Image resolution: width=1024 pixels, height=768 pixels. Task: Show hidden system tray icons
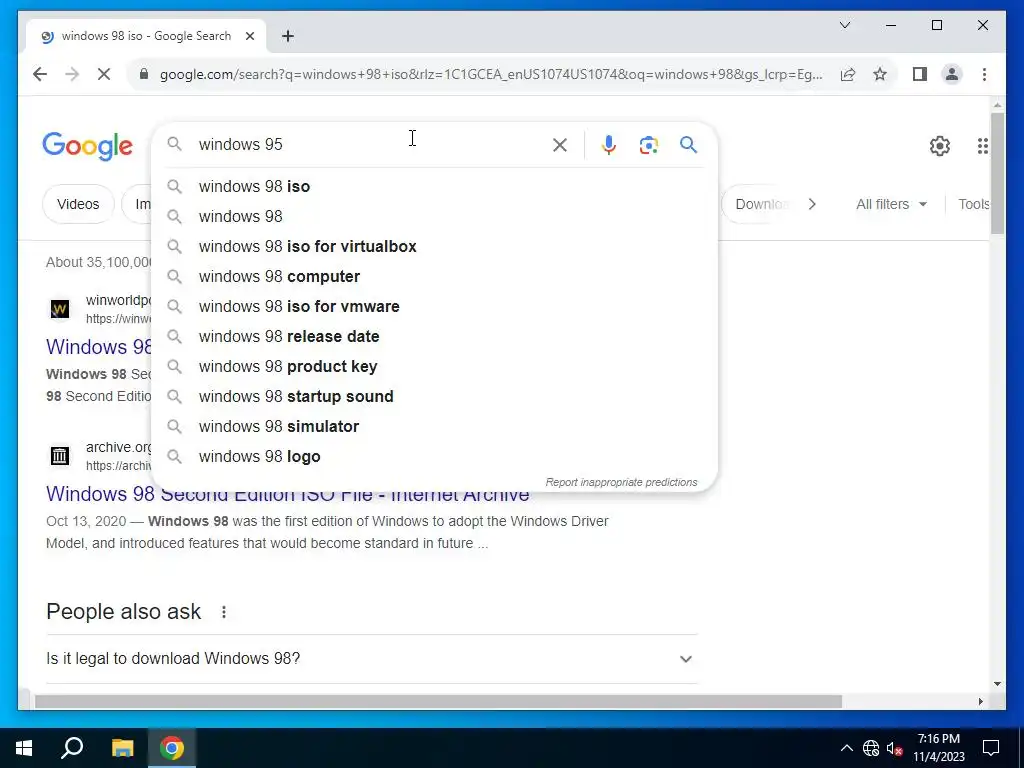pyautogui.click(x=846, y=748)
